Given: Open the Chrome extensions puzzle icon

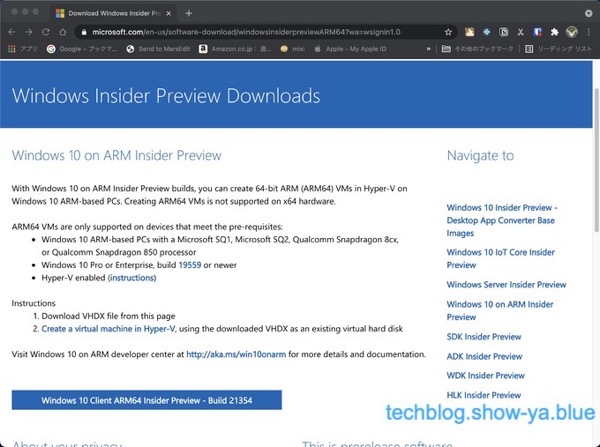Looking at the screenshot, I should click(x=554, y=31).
